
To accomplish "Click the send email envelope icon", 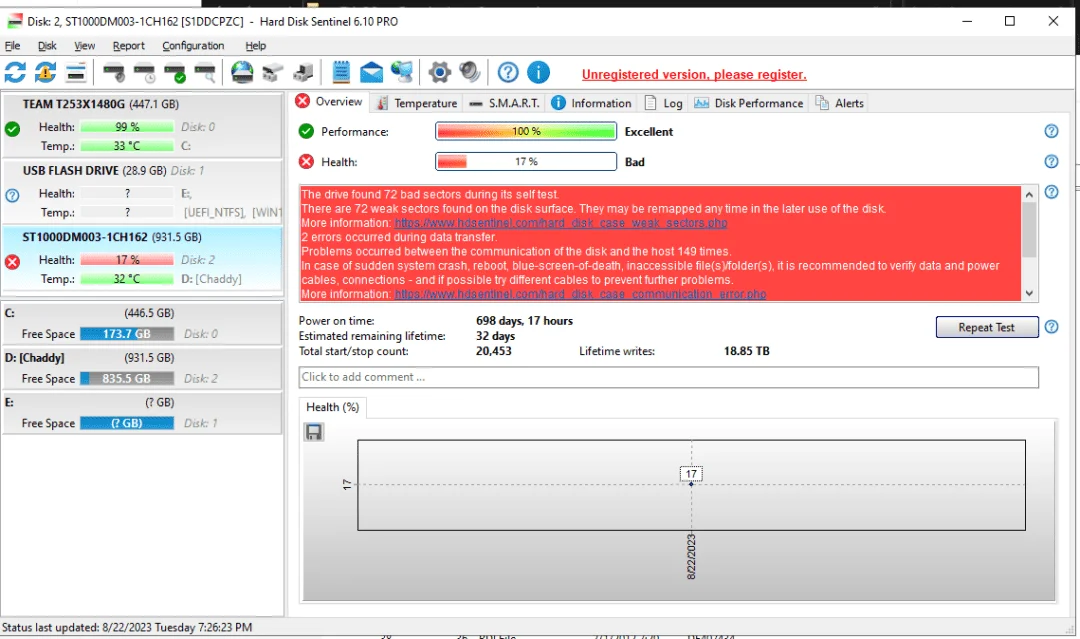I will [x=371, y=72].
